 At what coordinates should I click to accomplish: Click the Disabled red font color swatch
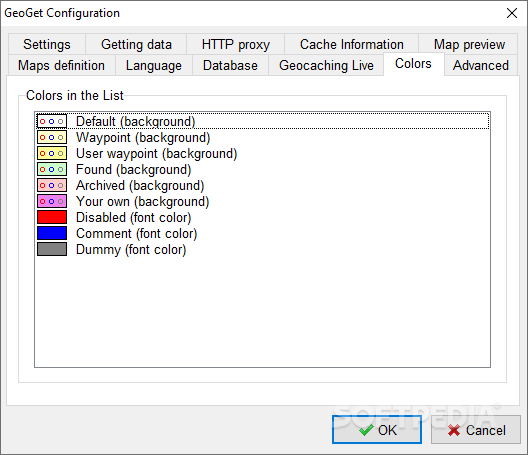[x=52, y=217]
